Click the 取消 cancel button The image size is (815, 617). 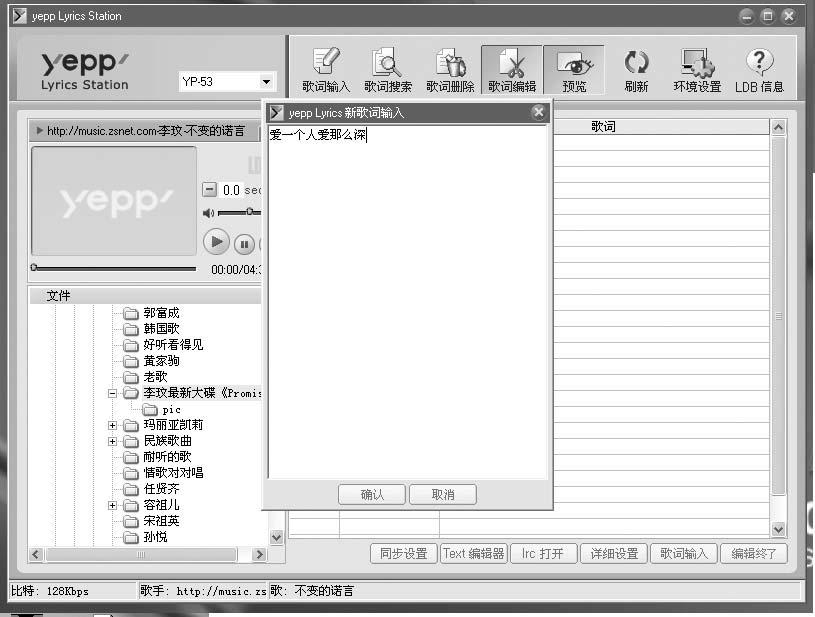coord(443,494)
